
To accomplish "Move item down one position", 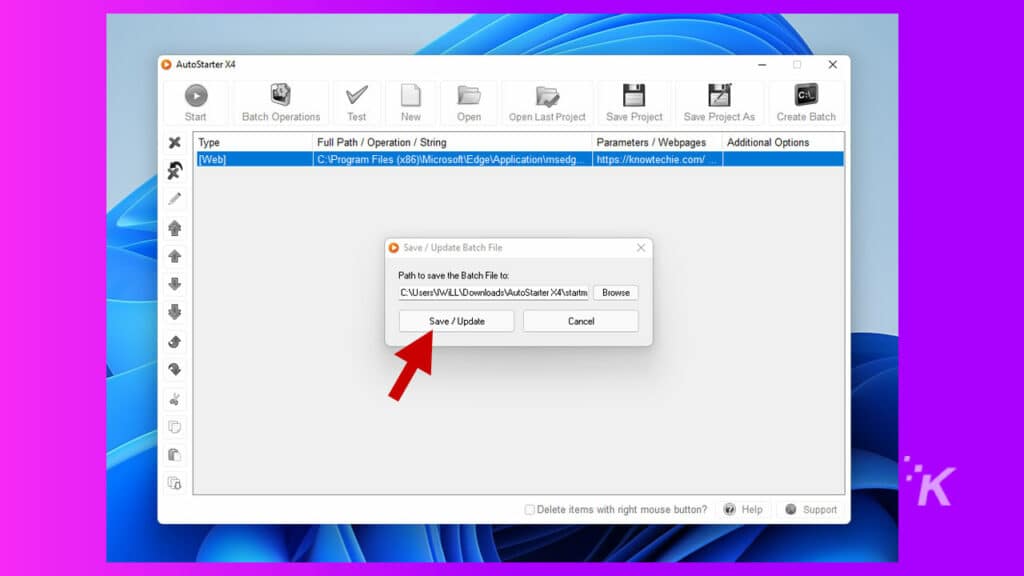I will (x=174, y=284).
